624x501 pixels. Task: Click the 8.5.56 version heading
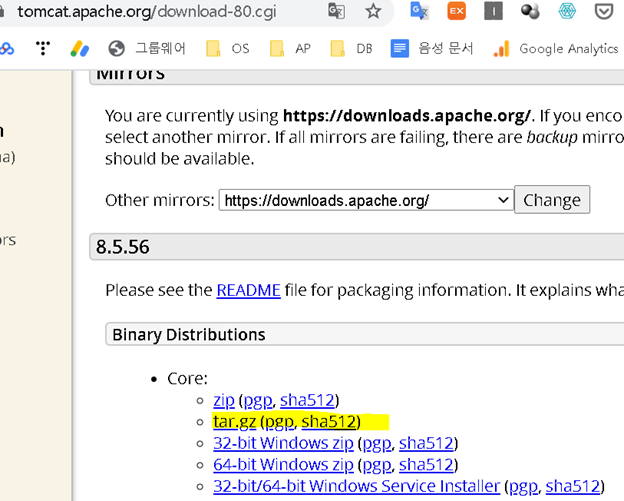[x=123, y=247]
